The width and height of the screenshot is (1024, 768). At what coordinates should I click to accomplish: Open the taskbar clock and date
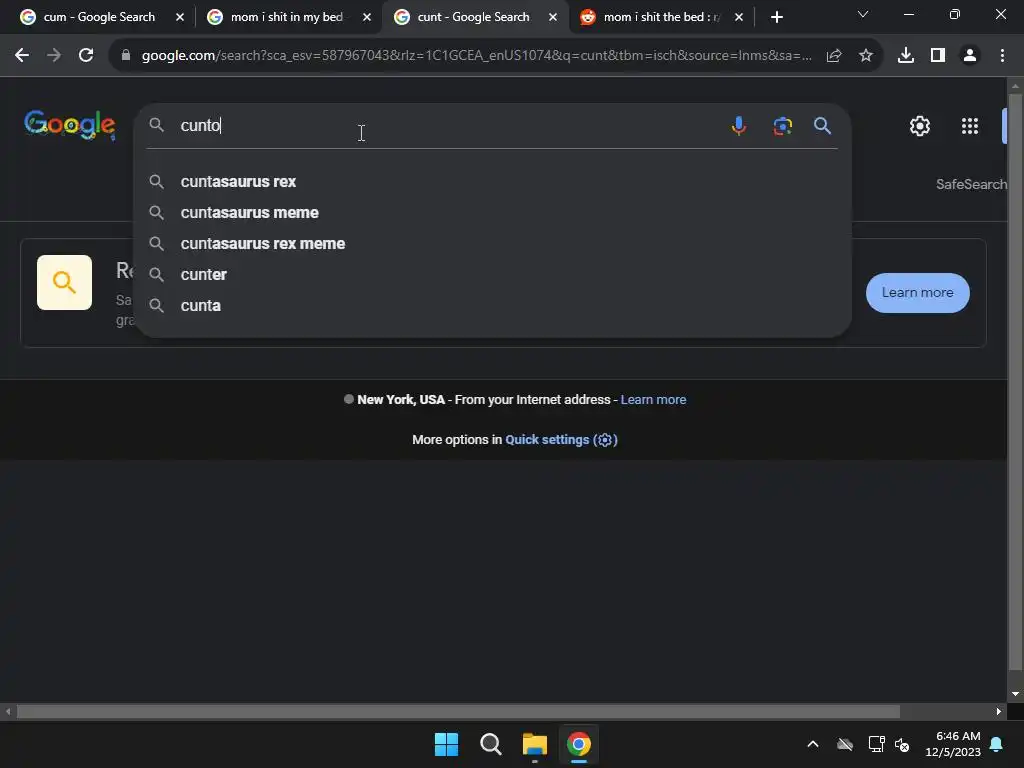953,744
